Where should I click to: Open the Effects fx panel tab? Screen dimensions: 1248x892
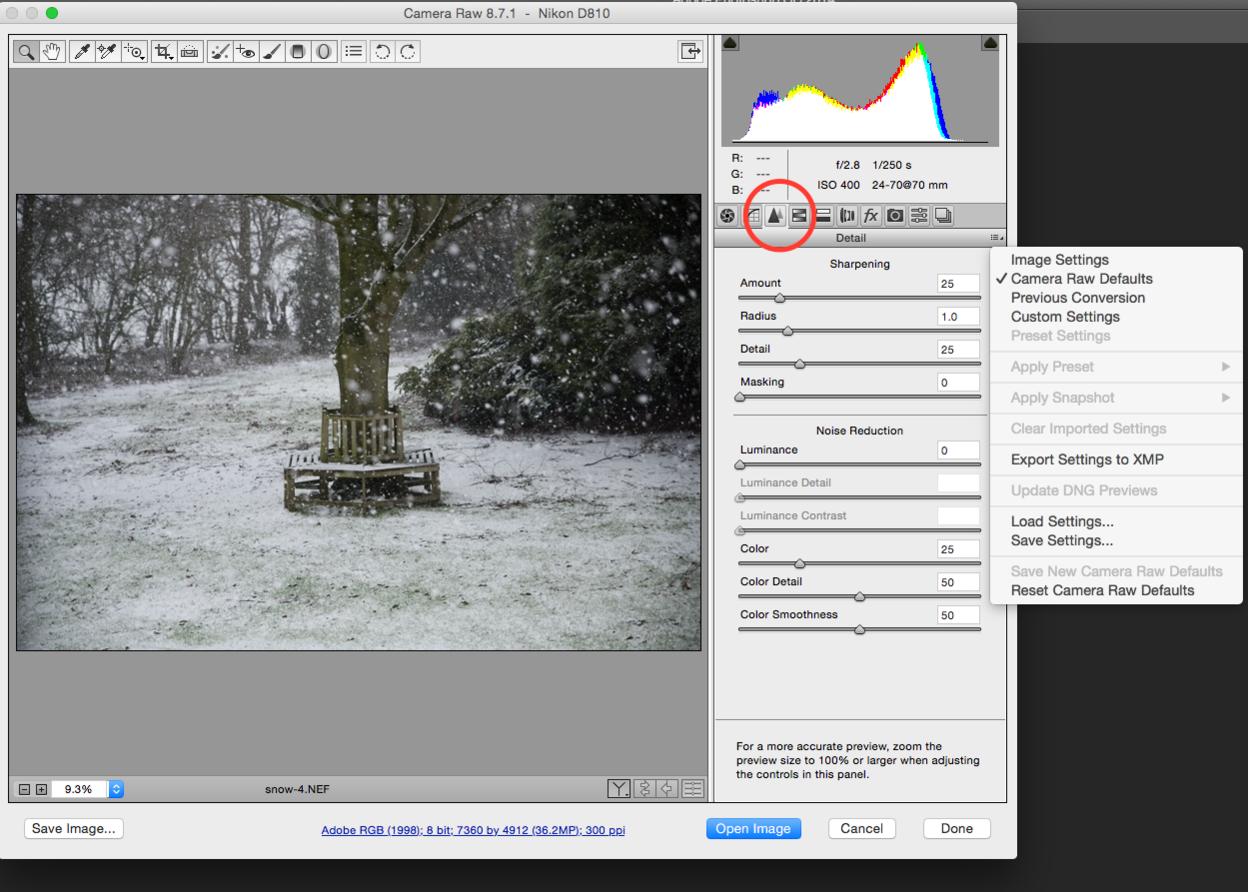coord(871,216)
